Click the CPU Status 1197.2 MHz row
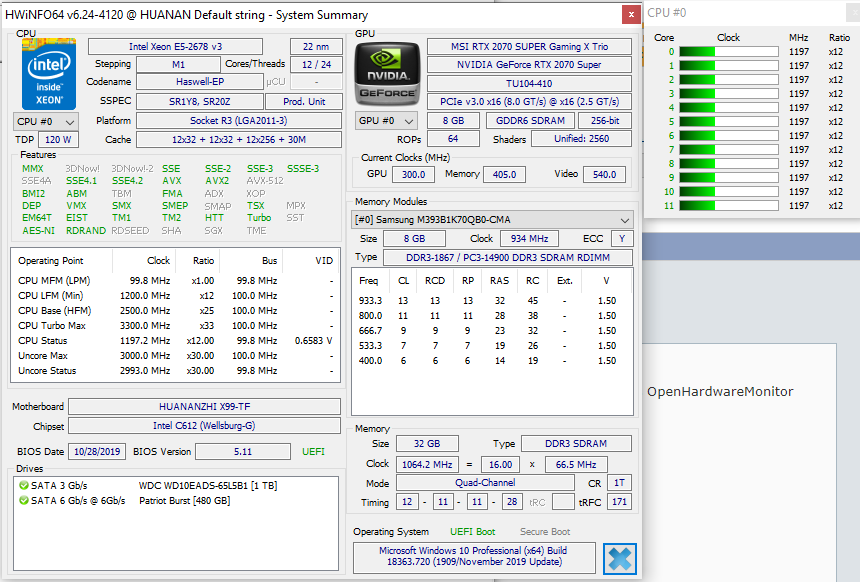Screen dimensions: 860x582 [176, 341]
